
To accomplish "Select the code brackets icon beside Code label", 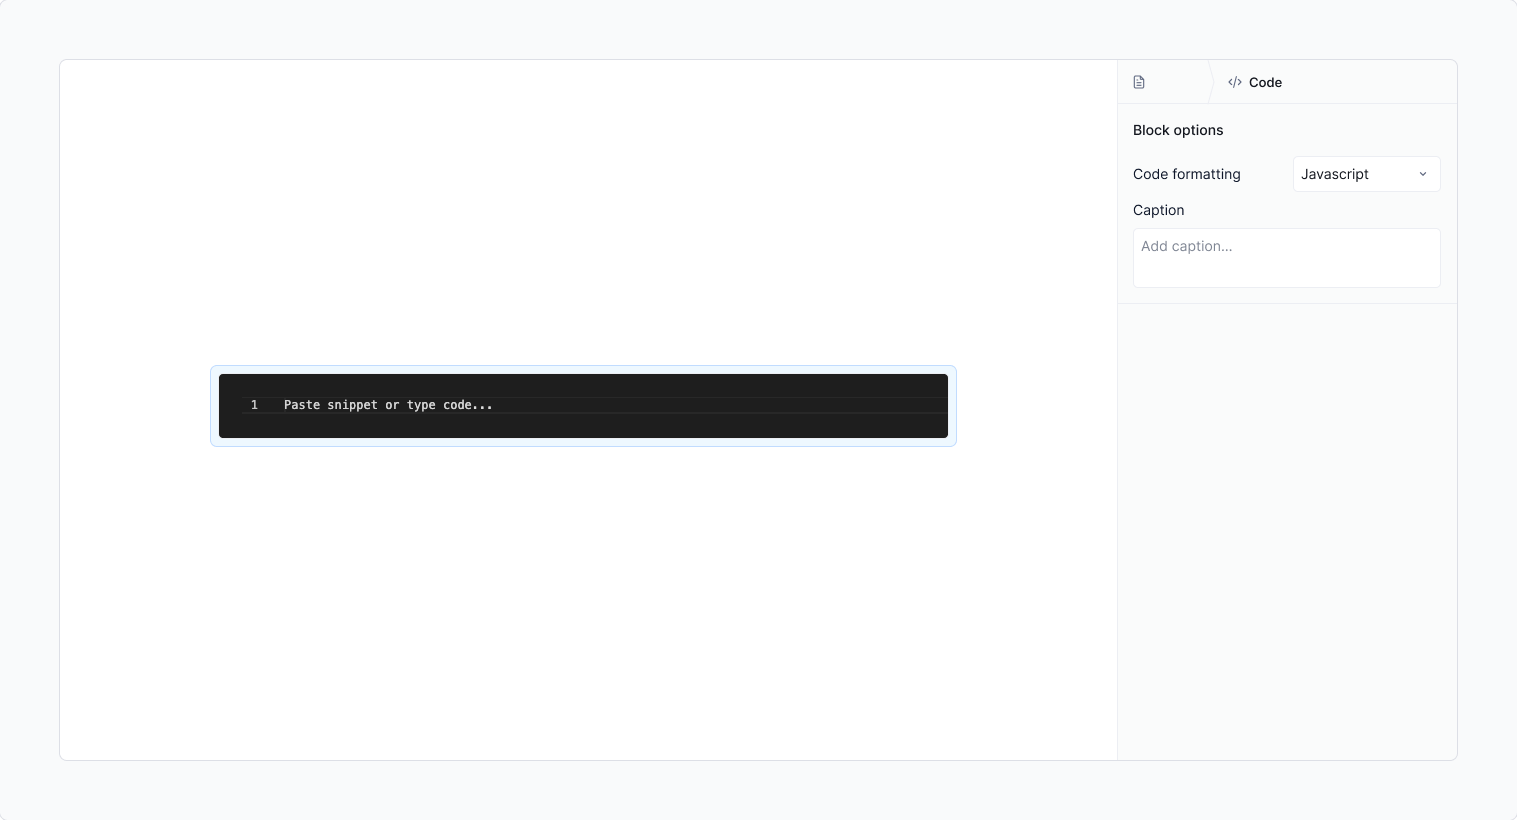I will coord(1234,82).
